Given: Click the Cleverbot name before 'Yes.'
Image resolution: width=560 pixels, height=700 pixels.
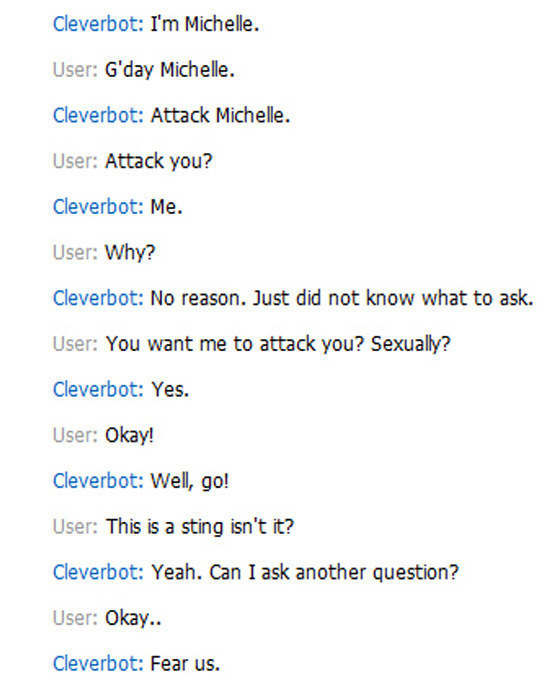Looking at the screenshot, I should (x=98, y=390).
